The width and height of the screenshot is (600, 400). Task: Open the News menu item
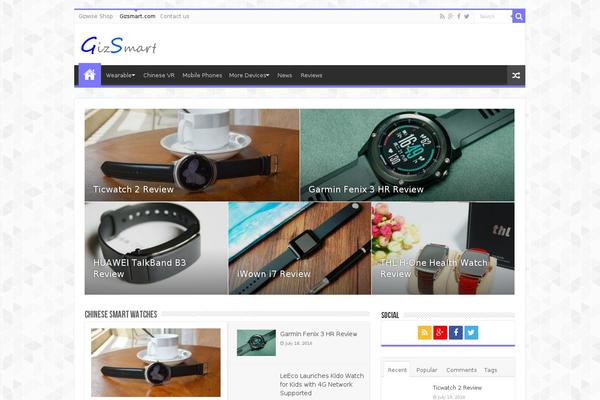[285, 75]
